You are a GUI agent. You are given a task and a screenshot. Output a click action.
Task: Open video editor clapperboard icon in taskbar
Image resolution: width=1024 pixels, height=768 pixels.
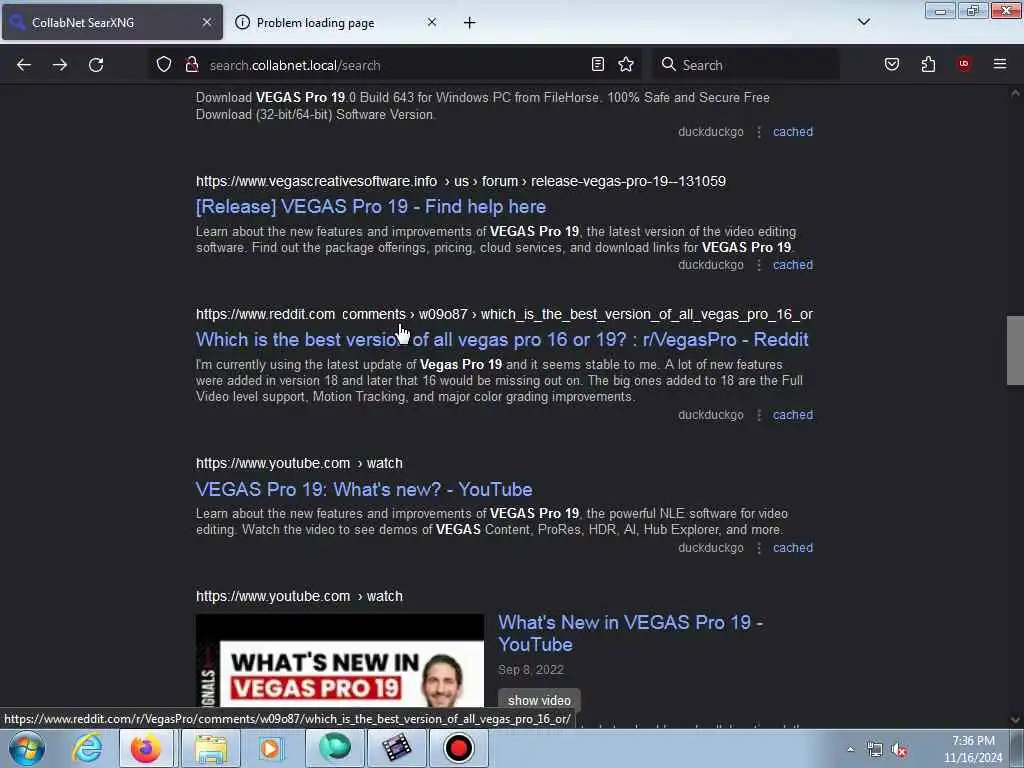[x=396, y=748]
